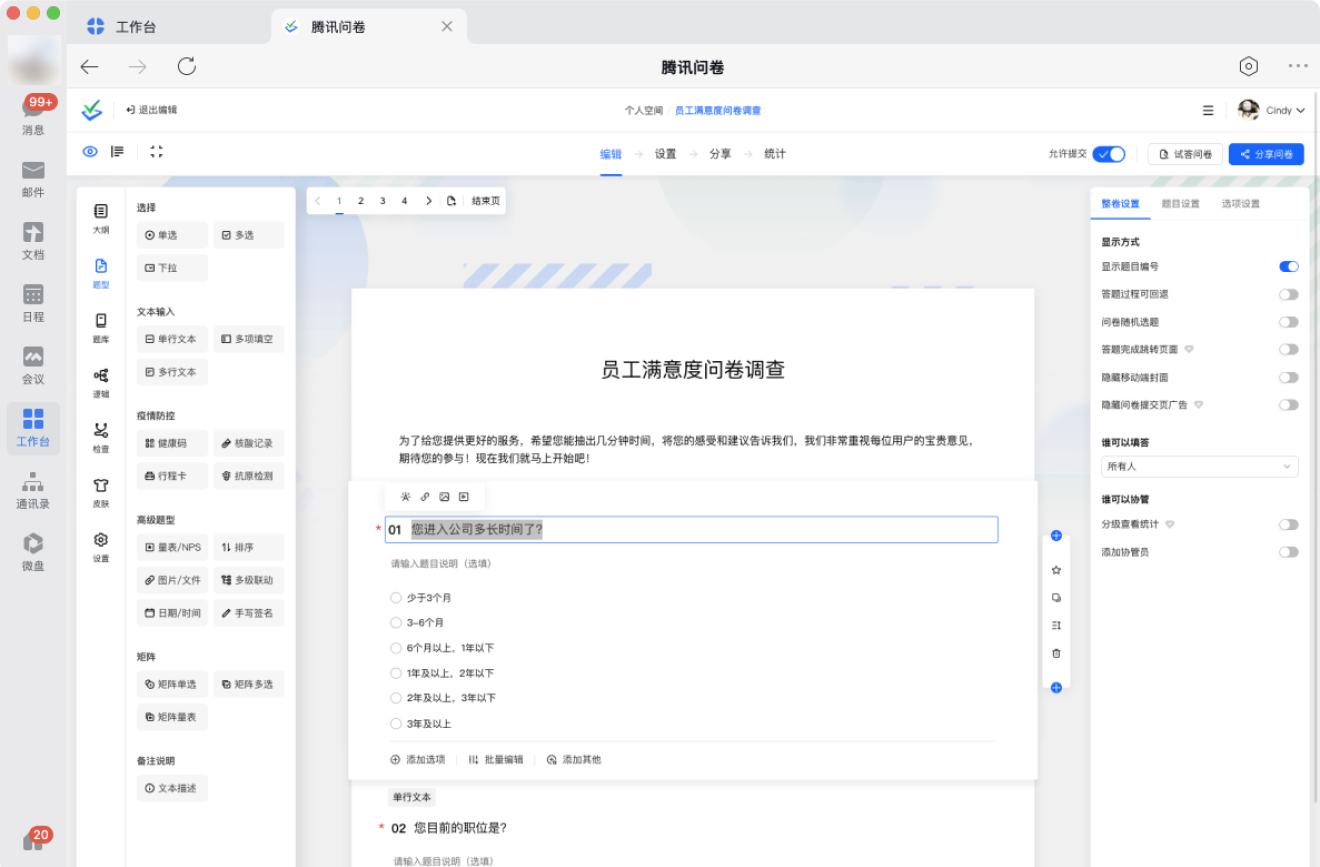This screenshot has height=867, width=1320.
Task: Turn off 显示题目编号 toggle
Action: coord(1288,266)
